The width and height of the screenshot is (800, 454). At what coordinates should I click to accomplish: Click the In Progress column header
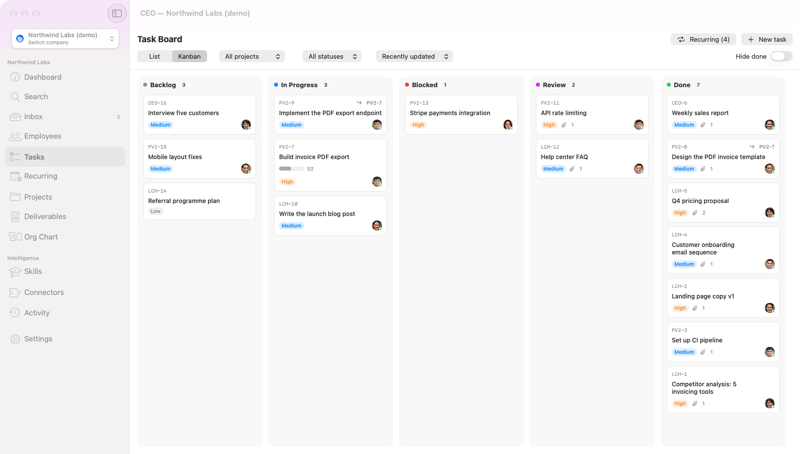(x=301, y=85)
